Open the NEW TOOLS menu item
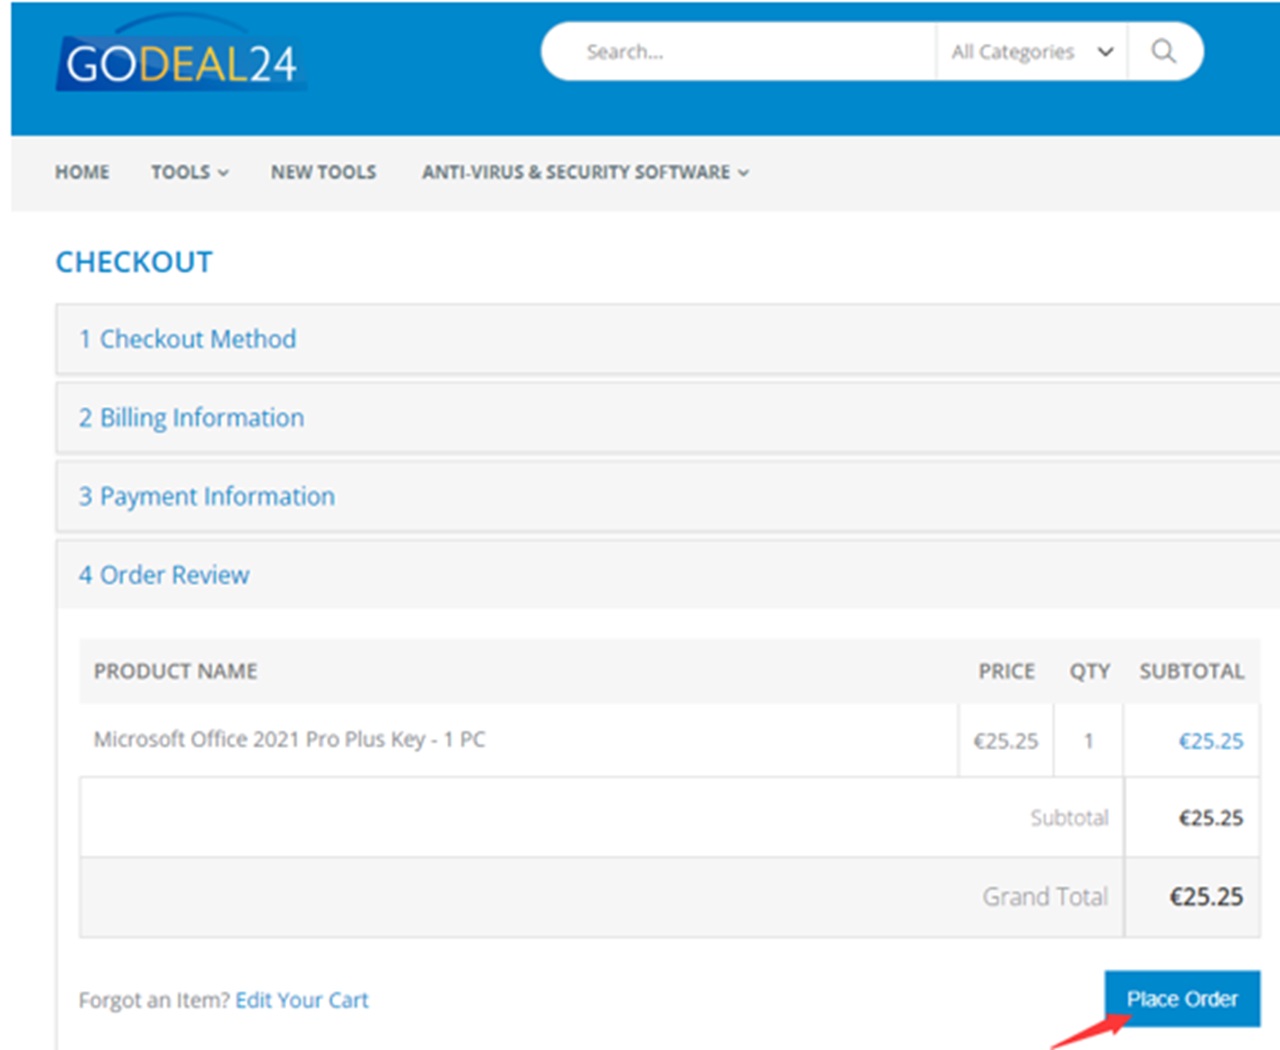1280x1050 pixels. 323,172
